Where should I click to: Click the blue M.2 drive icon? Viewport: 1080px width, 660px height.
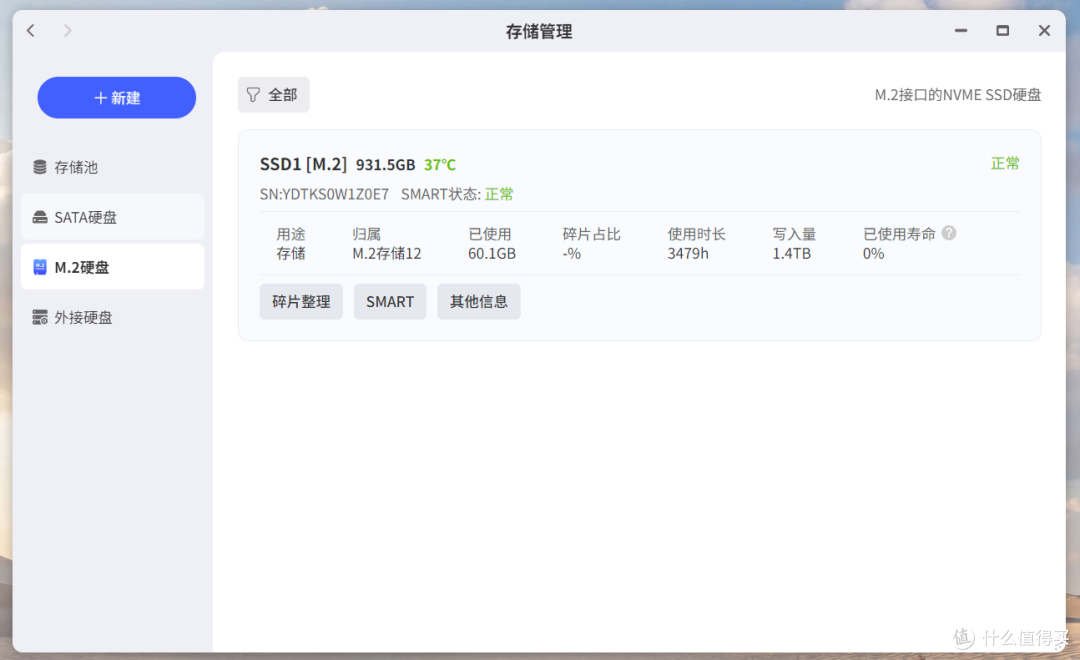point(40,267)
